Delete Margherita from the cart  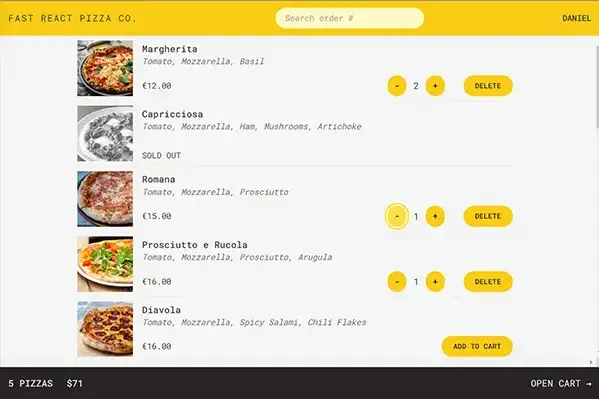click(x=488, y=86)
